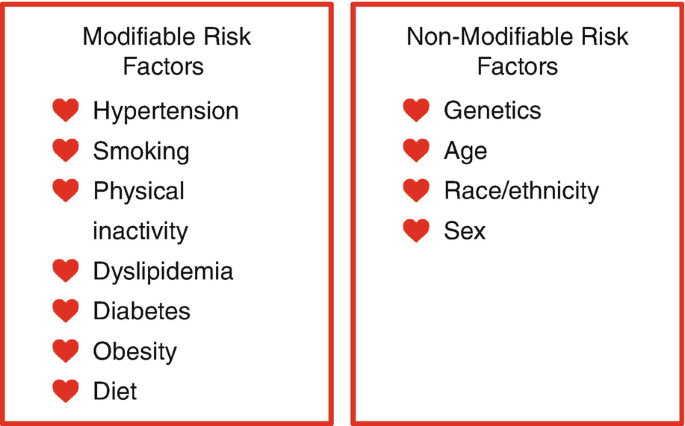Click the heart icon beside Dyslipidemia
The width and height of the screenshot is (685, 426).
66,270
